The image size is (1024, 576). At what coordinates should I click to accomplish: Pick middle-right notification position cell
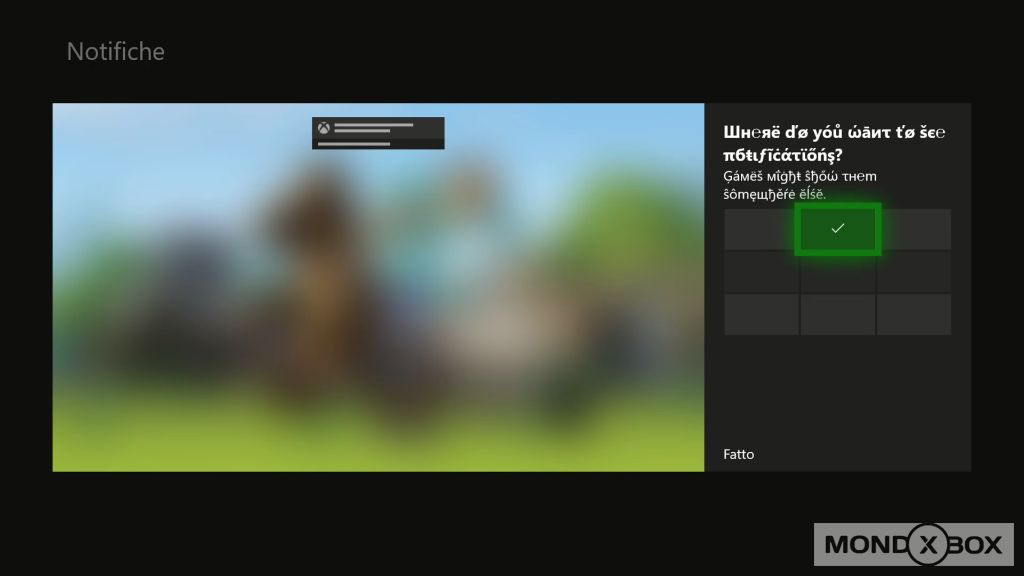[x=914, y=272]
